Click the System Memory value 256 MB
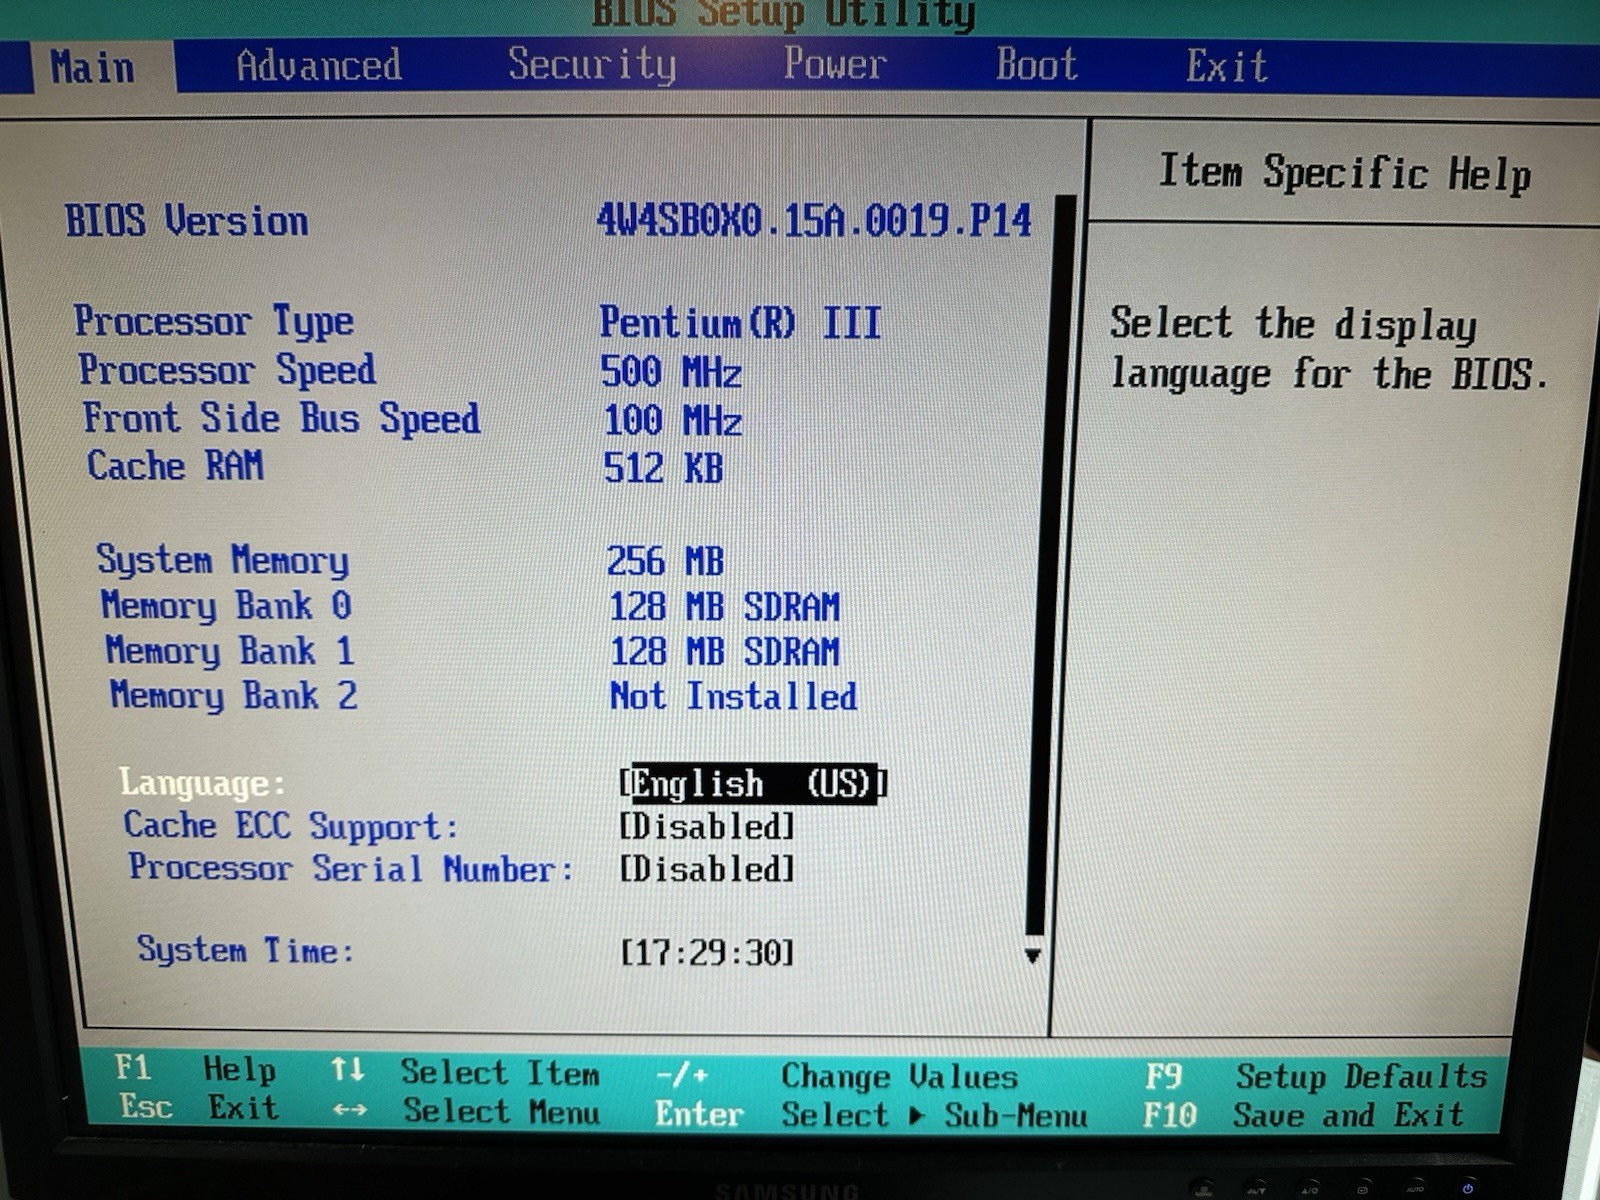This screenshot has width=1600, height=1200. pos(665,561)
